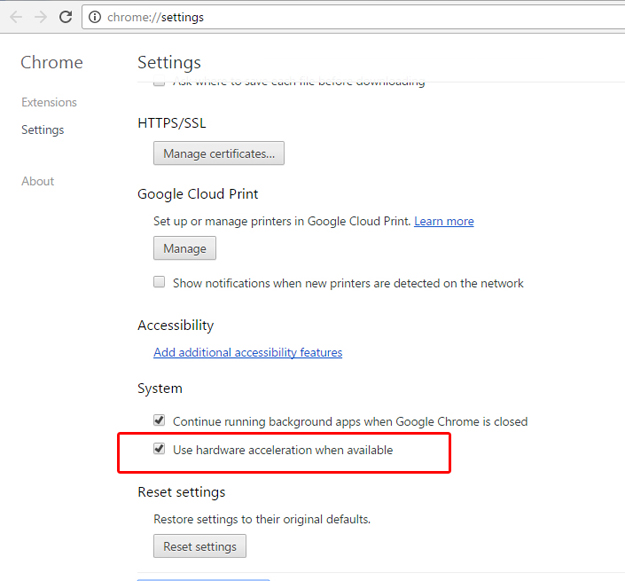Click the Manage certificates button
Viewport: 625px width, 581px height.
click(x=219, y=153)
